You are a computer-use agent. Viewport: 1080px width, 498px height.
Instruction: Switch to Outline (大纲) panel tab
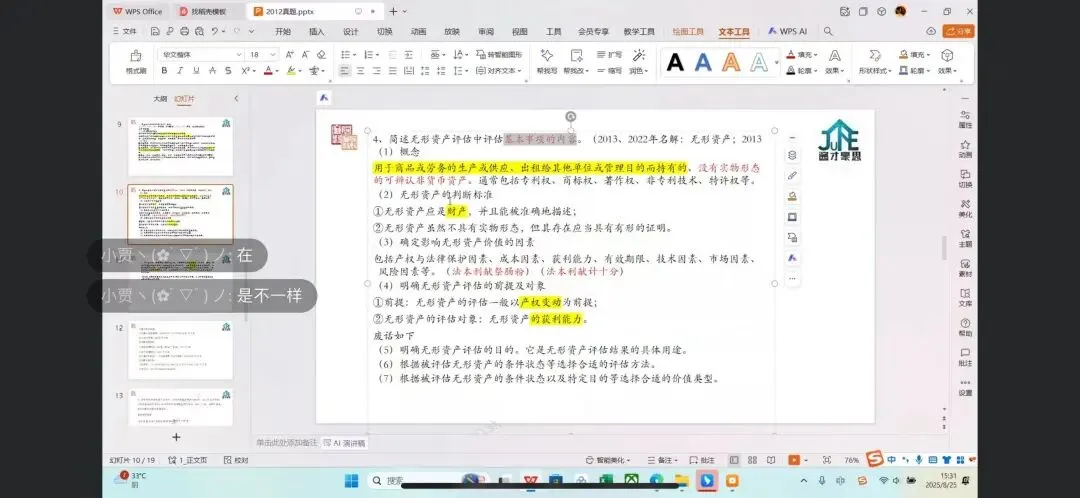coord(160,98)
